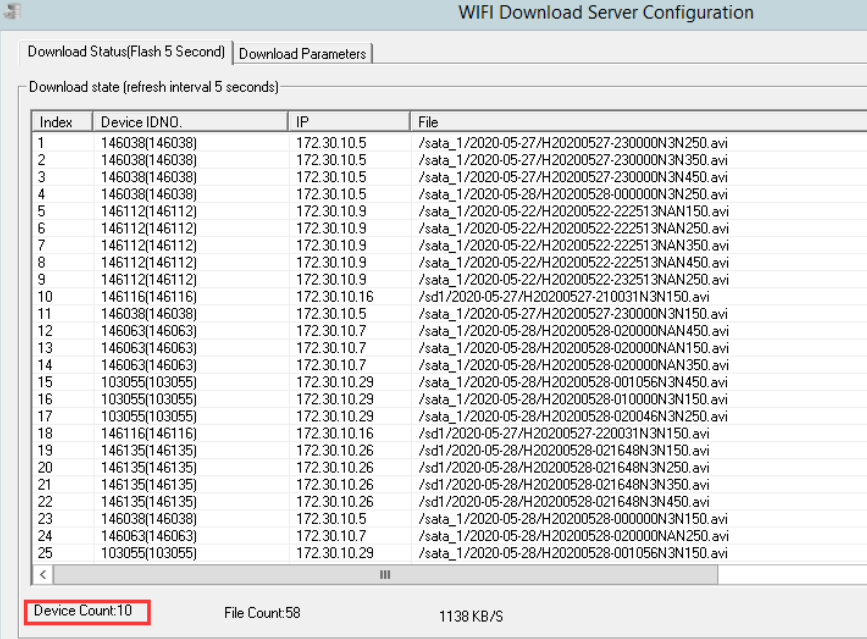The image size is (867, 639).
Task: Sort by the Index column header
Action: (x=62, y=122)
